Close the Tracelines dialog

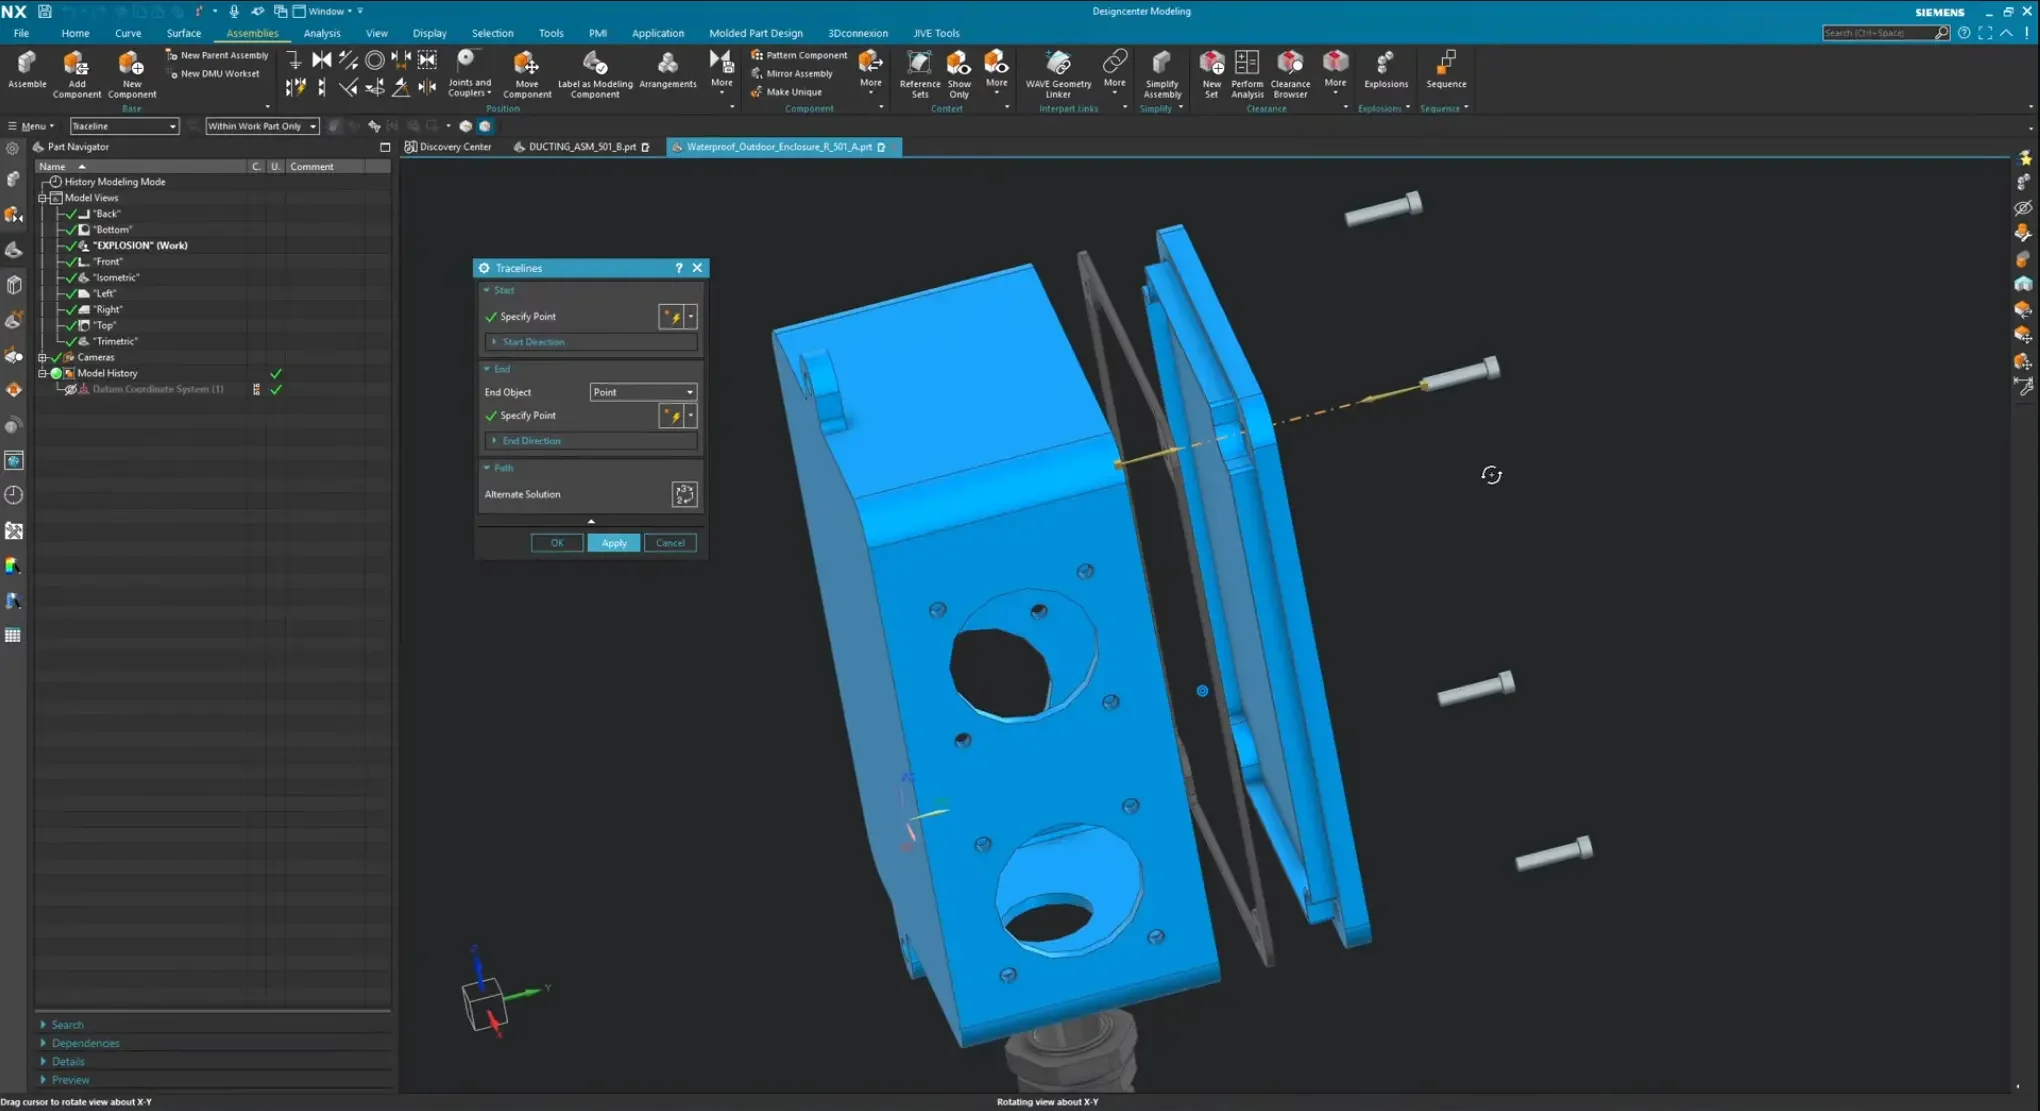point(698,268)
